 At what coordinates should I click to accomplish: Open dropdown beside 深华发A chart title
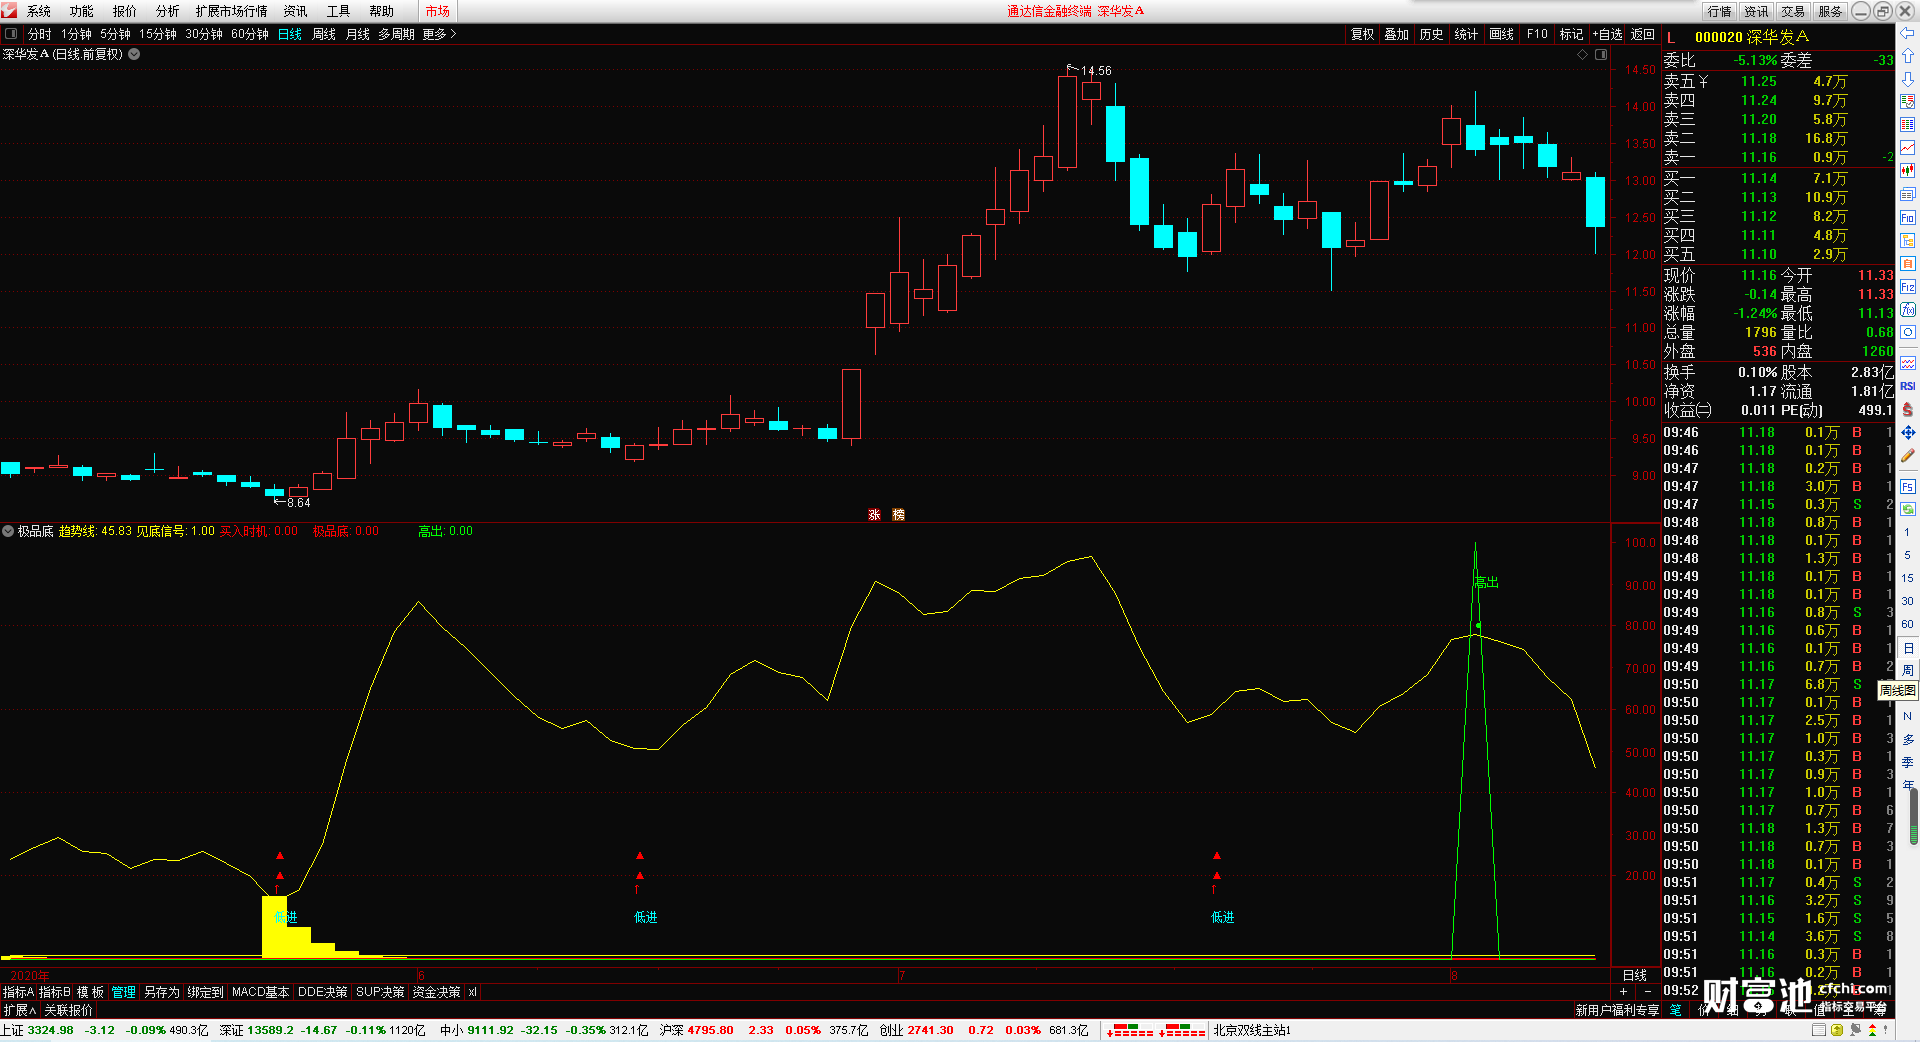134,54
